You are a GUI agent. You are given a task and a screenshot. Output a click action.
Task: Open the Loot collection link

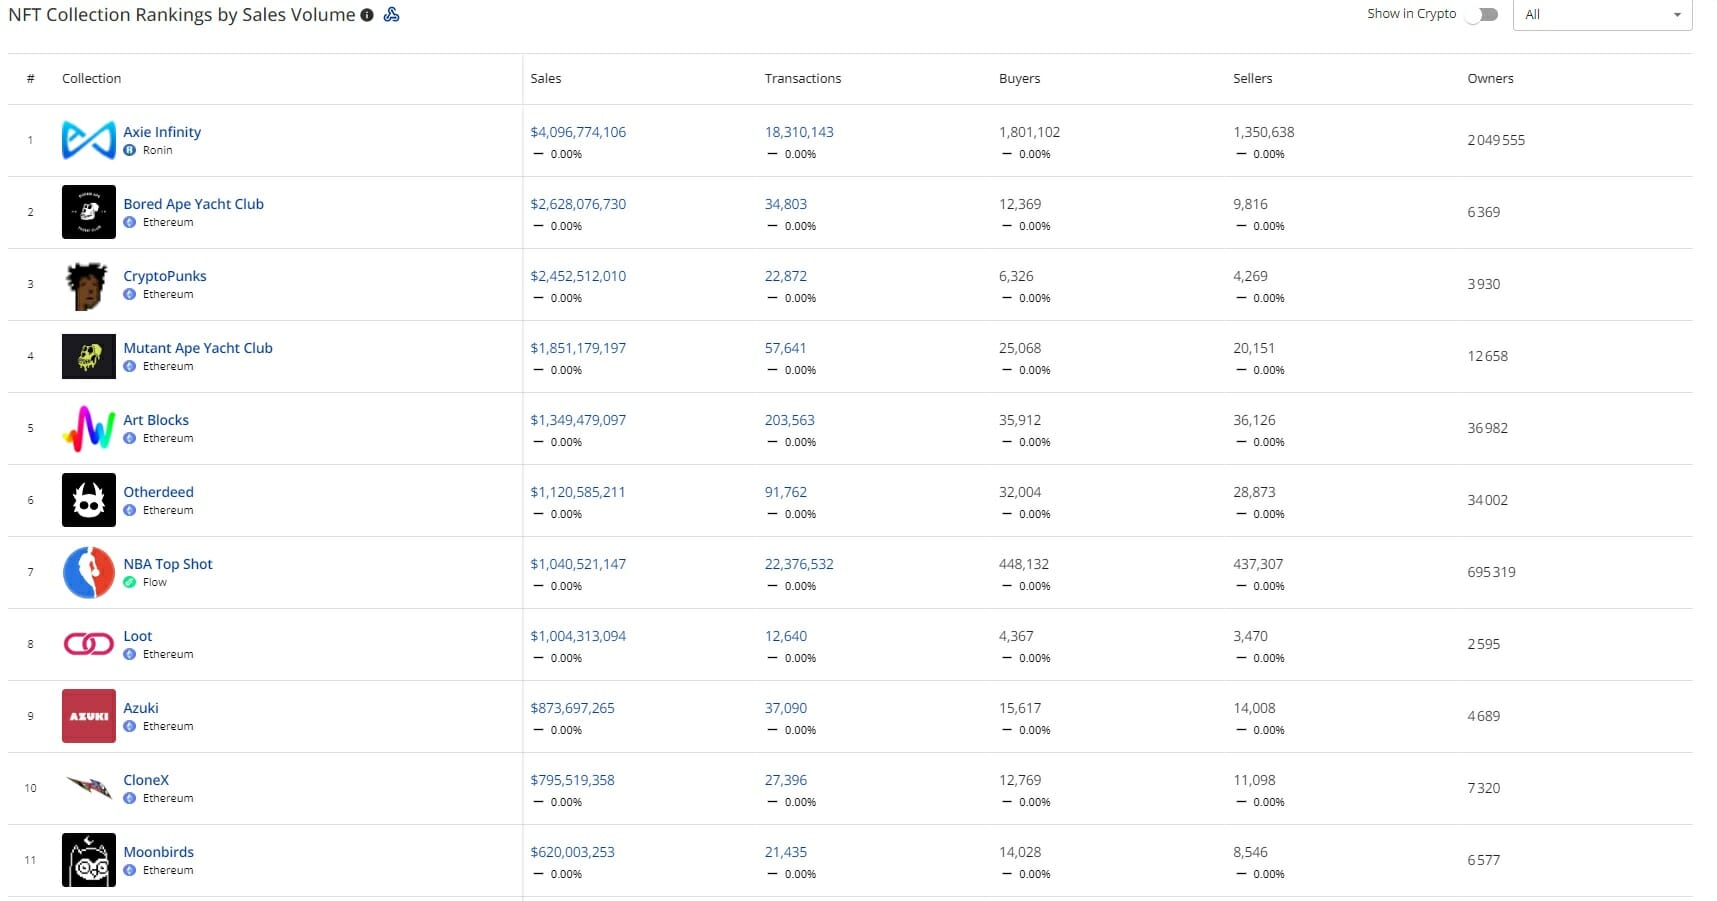[x=138, y=636]
